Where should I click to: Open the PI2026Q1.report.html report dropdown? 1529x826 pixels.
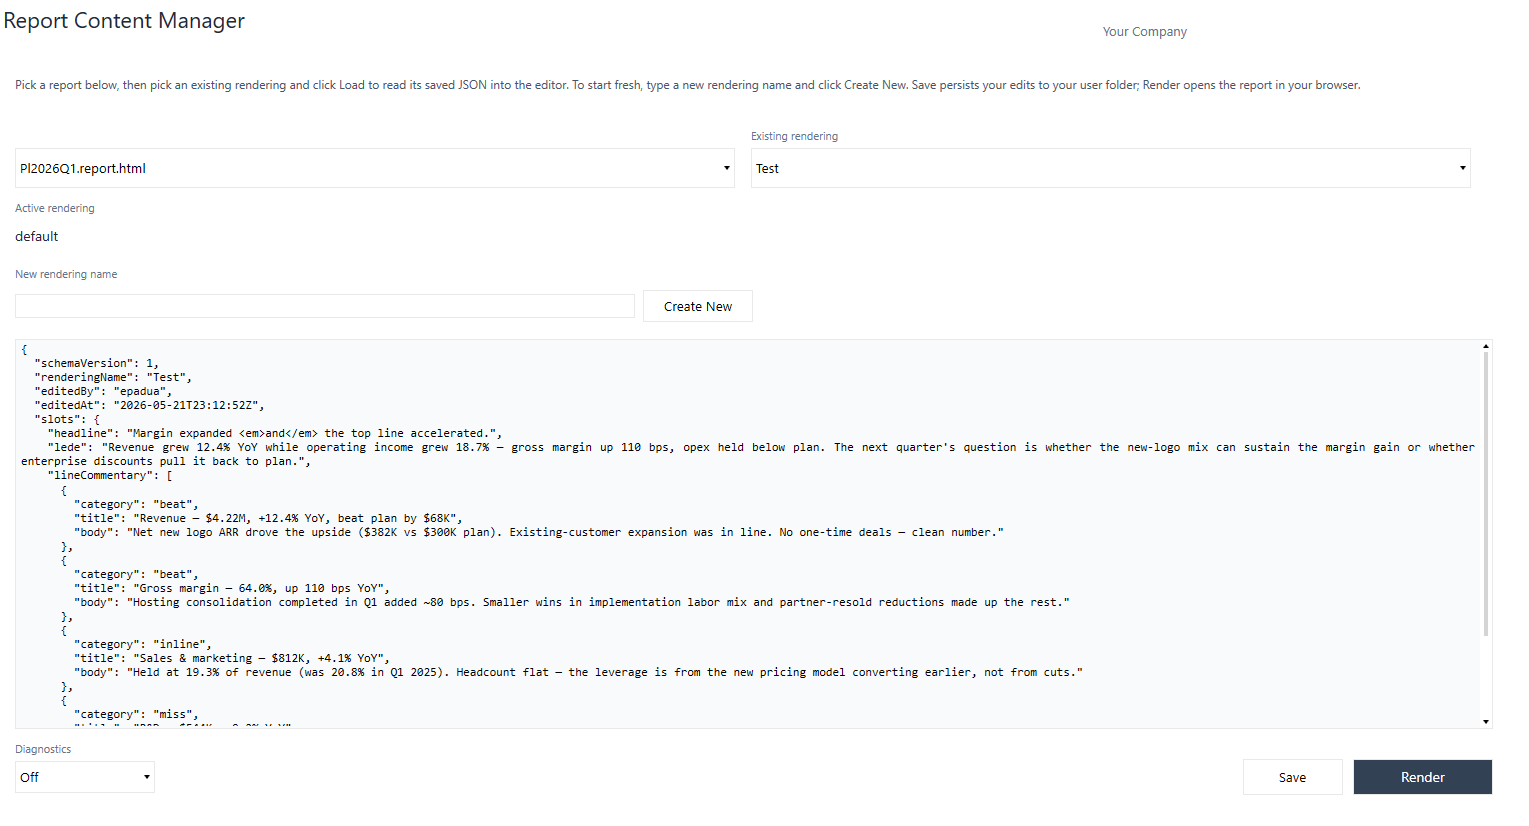pyautogui.click(x=375, y=168)
